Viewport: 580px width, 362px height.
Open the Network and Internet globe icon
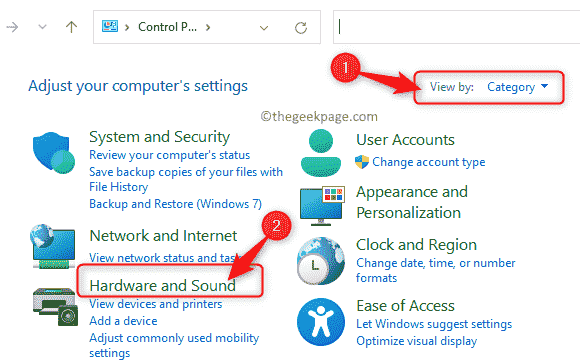(53, 246)
